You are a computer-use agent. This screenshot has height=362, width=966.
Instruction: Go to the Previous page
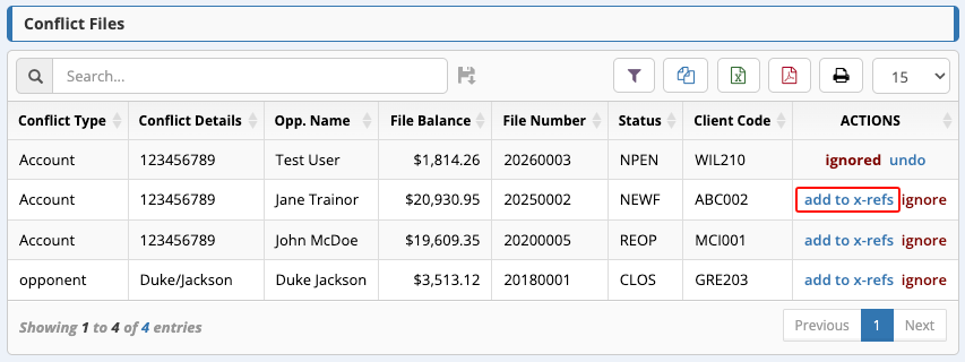click(822, 325)
